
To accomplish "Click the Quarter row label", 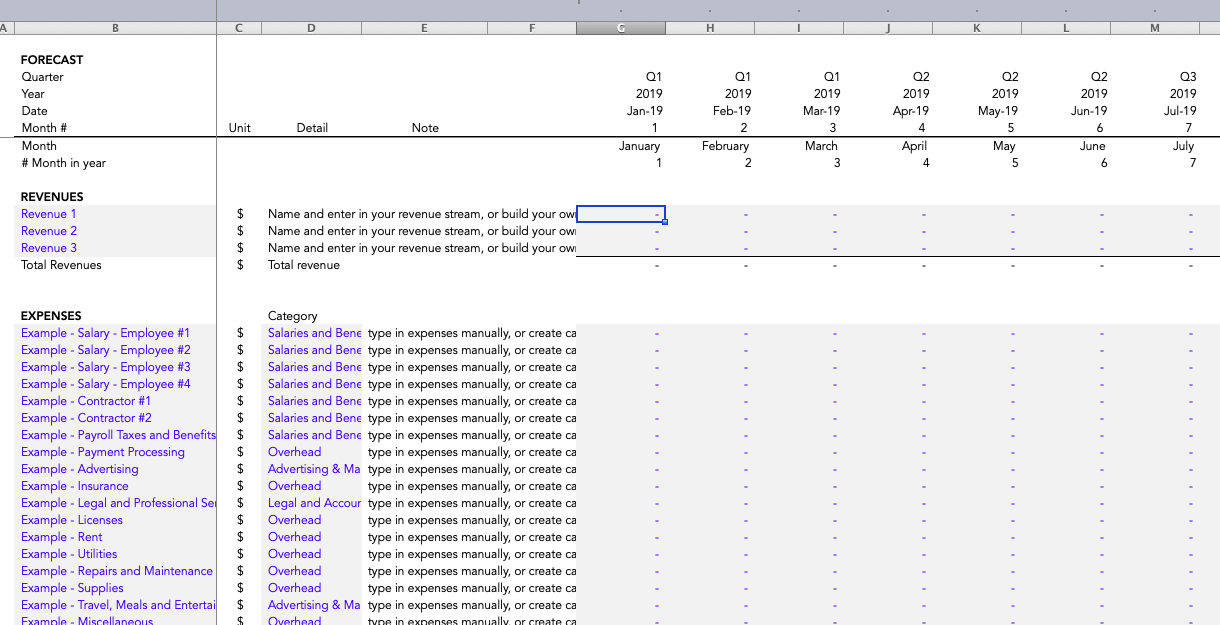I will pyautogui.click(x=42, y=77).
